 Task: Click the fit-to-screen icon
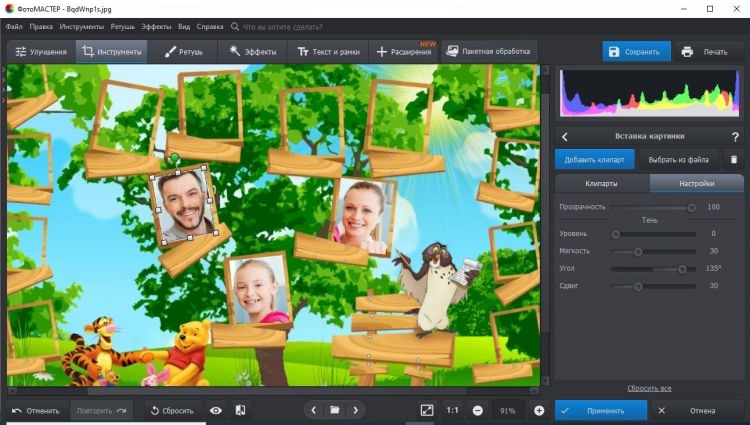[x=427, y=410]
